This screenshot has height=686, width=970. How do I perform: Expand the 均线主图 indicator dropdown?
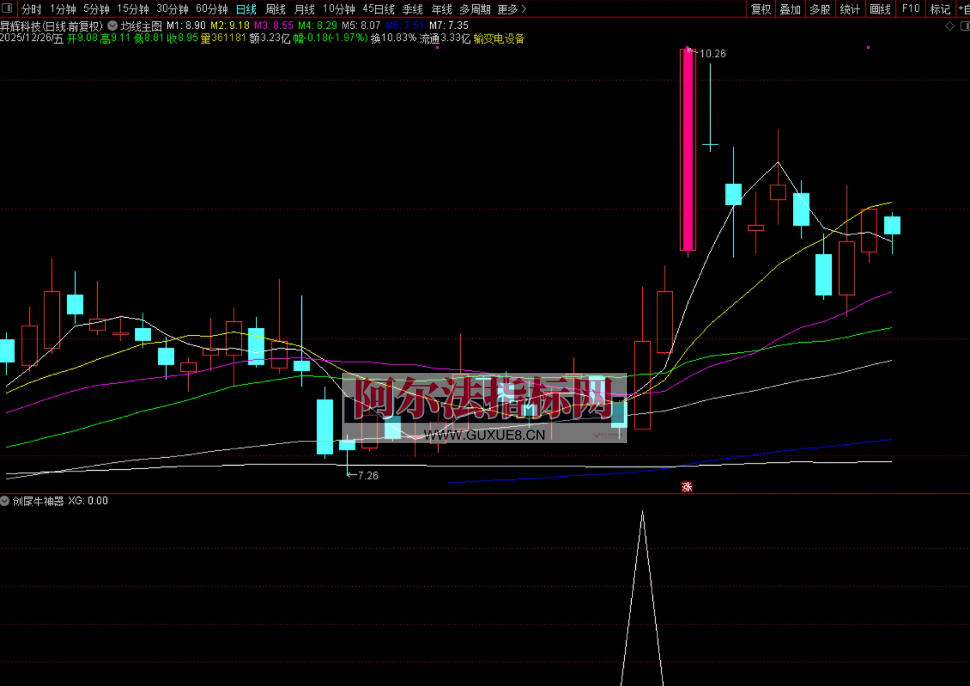111,25
